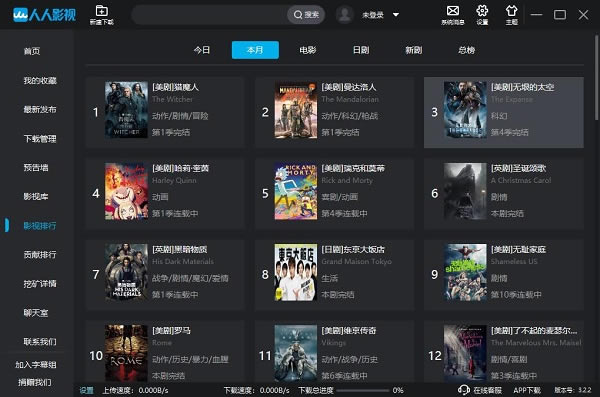Click 在线客服 headset icon

click(463, 390)
